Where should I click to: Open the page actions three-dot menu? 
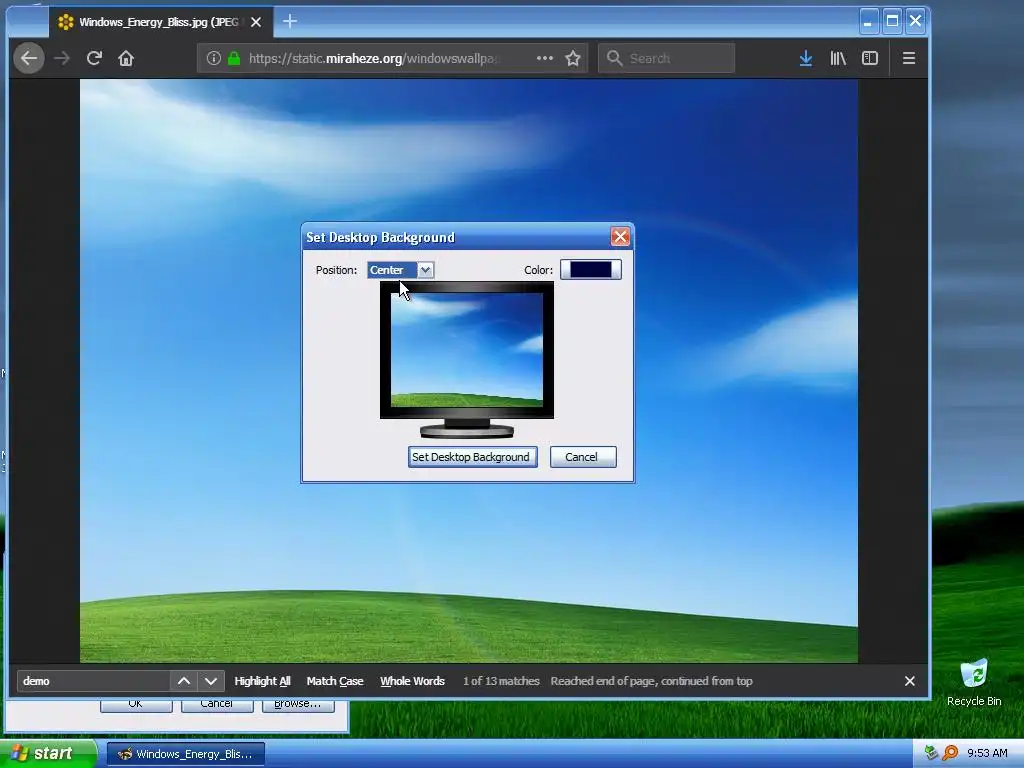(x=545, y=58)
